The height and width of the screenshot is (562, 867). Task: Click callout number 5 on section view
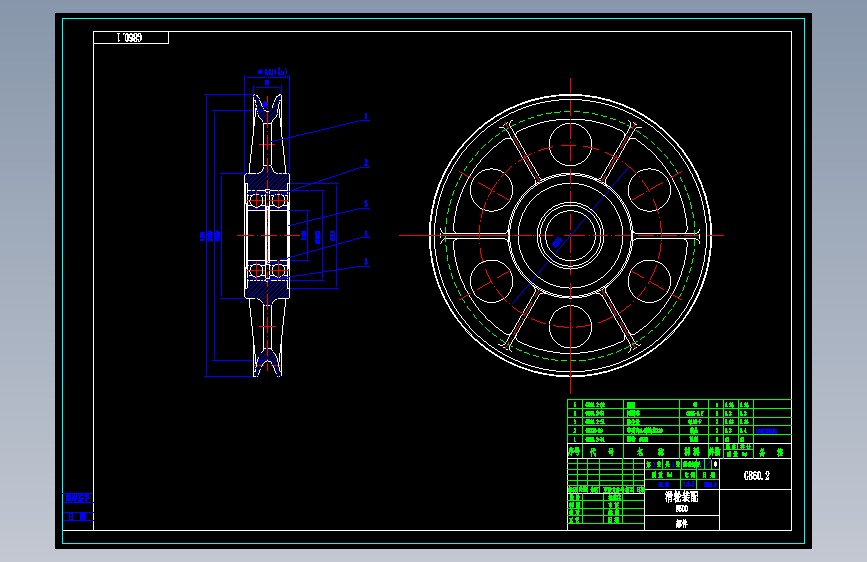365,262
